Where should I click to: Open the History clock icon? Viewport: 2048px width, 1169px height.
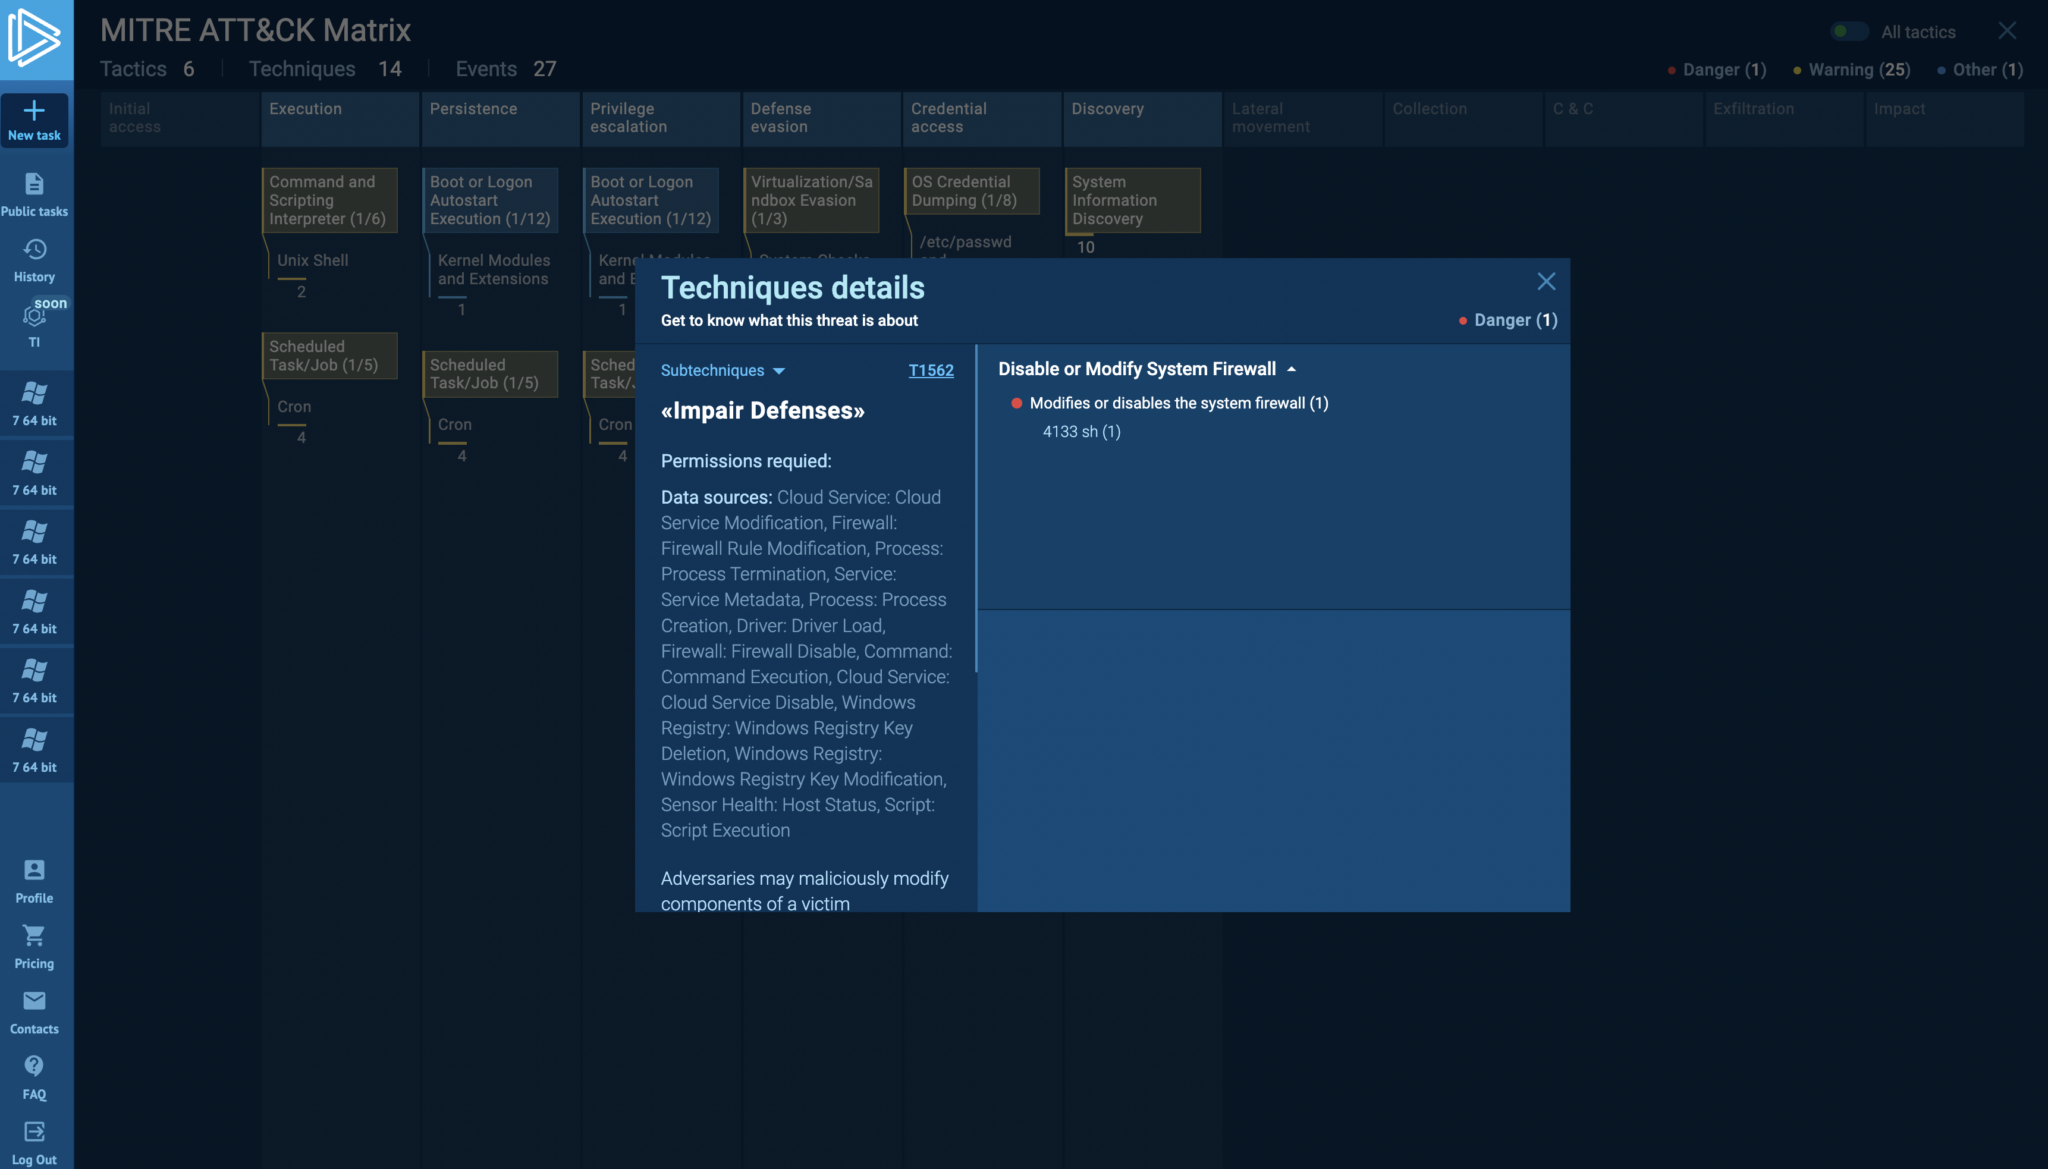34,250
